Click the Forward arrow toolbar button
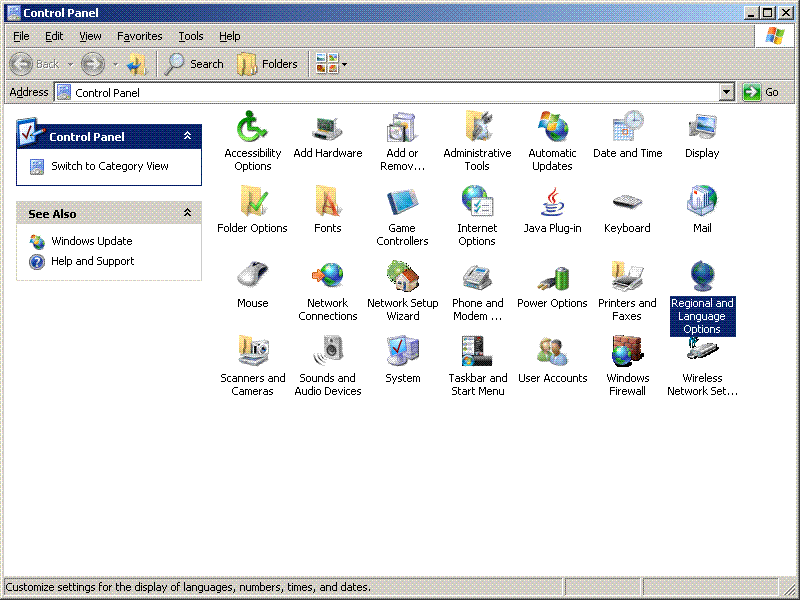800x600 pixels. tap(93, 64)
